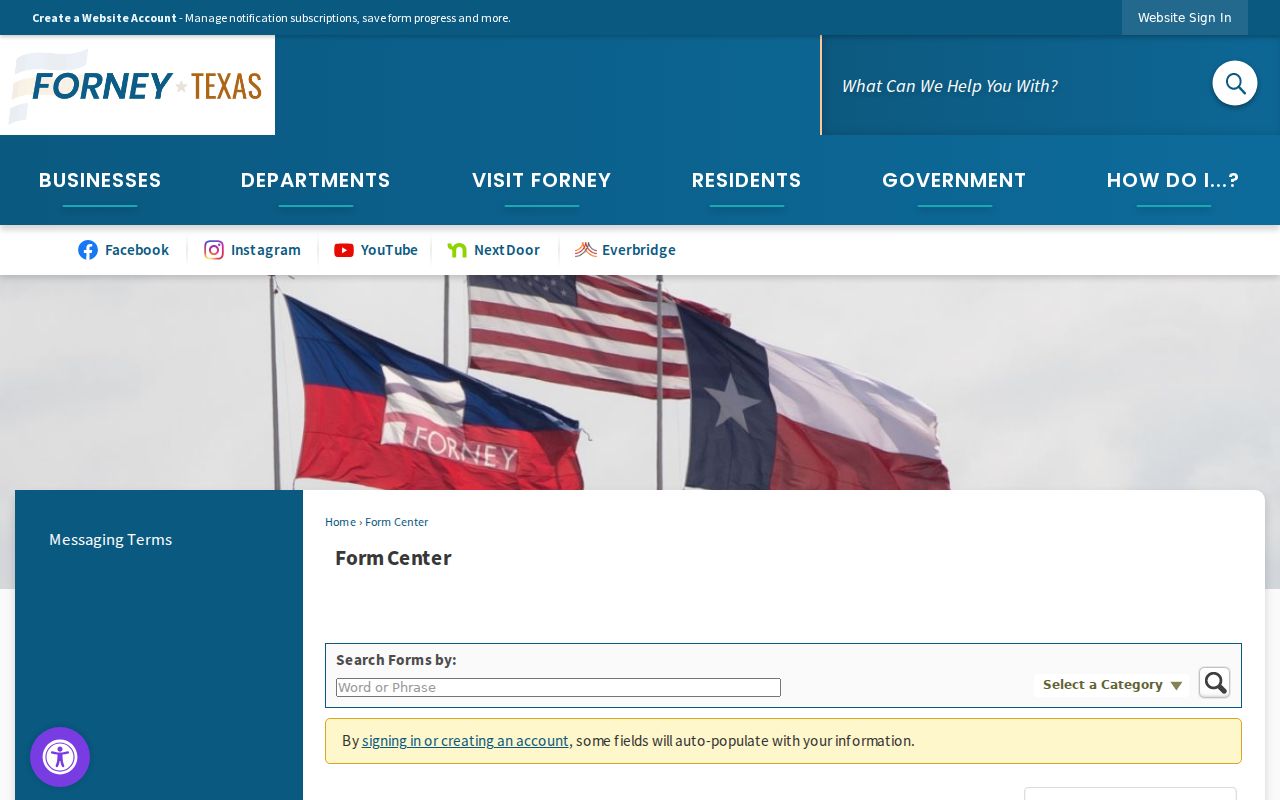Open the Visit Forney menu
Viewport: 1280px width, 800px height.
[x=541, y=180]
